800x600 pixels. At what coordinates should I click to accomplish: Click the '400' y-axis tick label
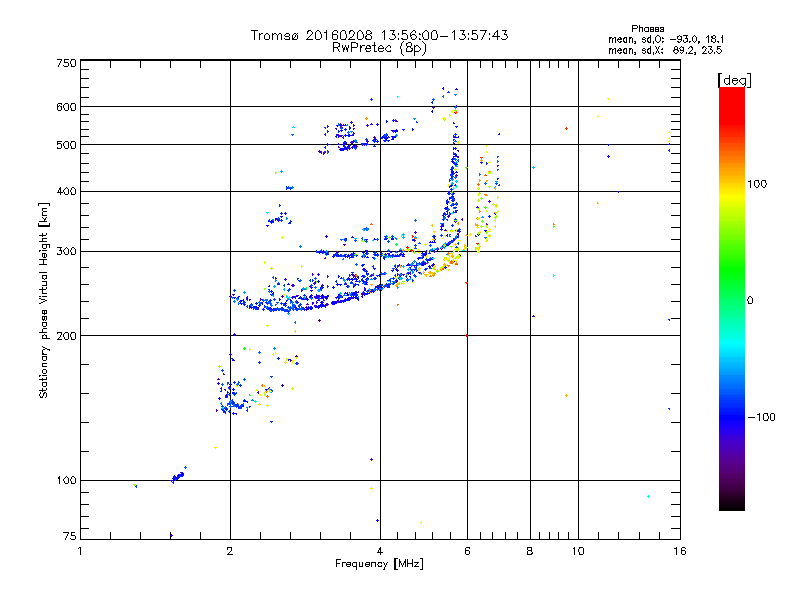click(66, 192)
